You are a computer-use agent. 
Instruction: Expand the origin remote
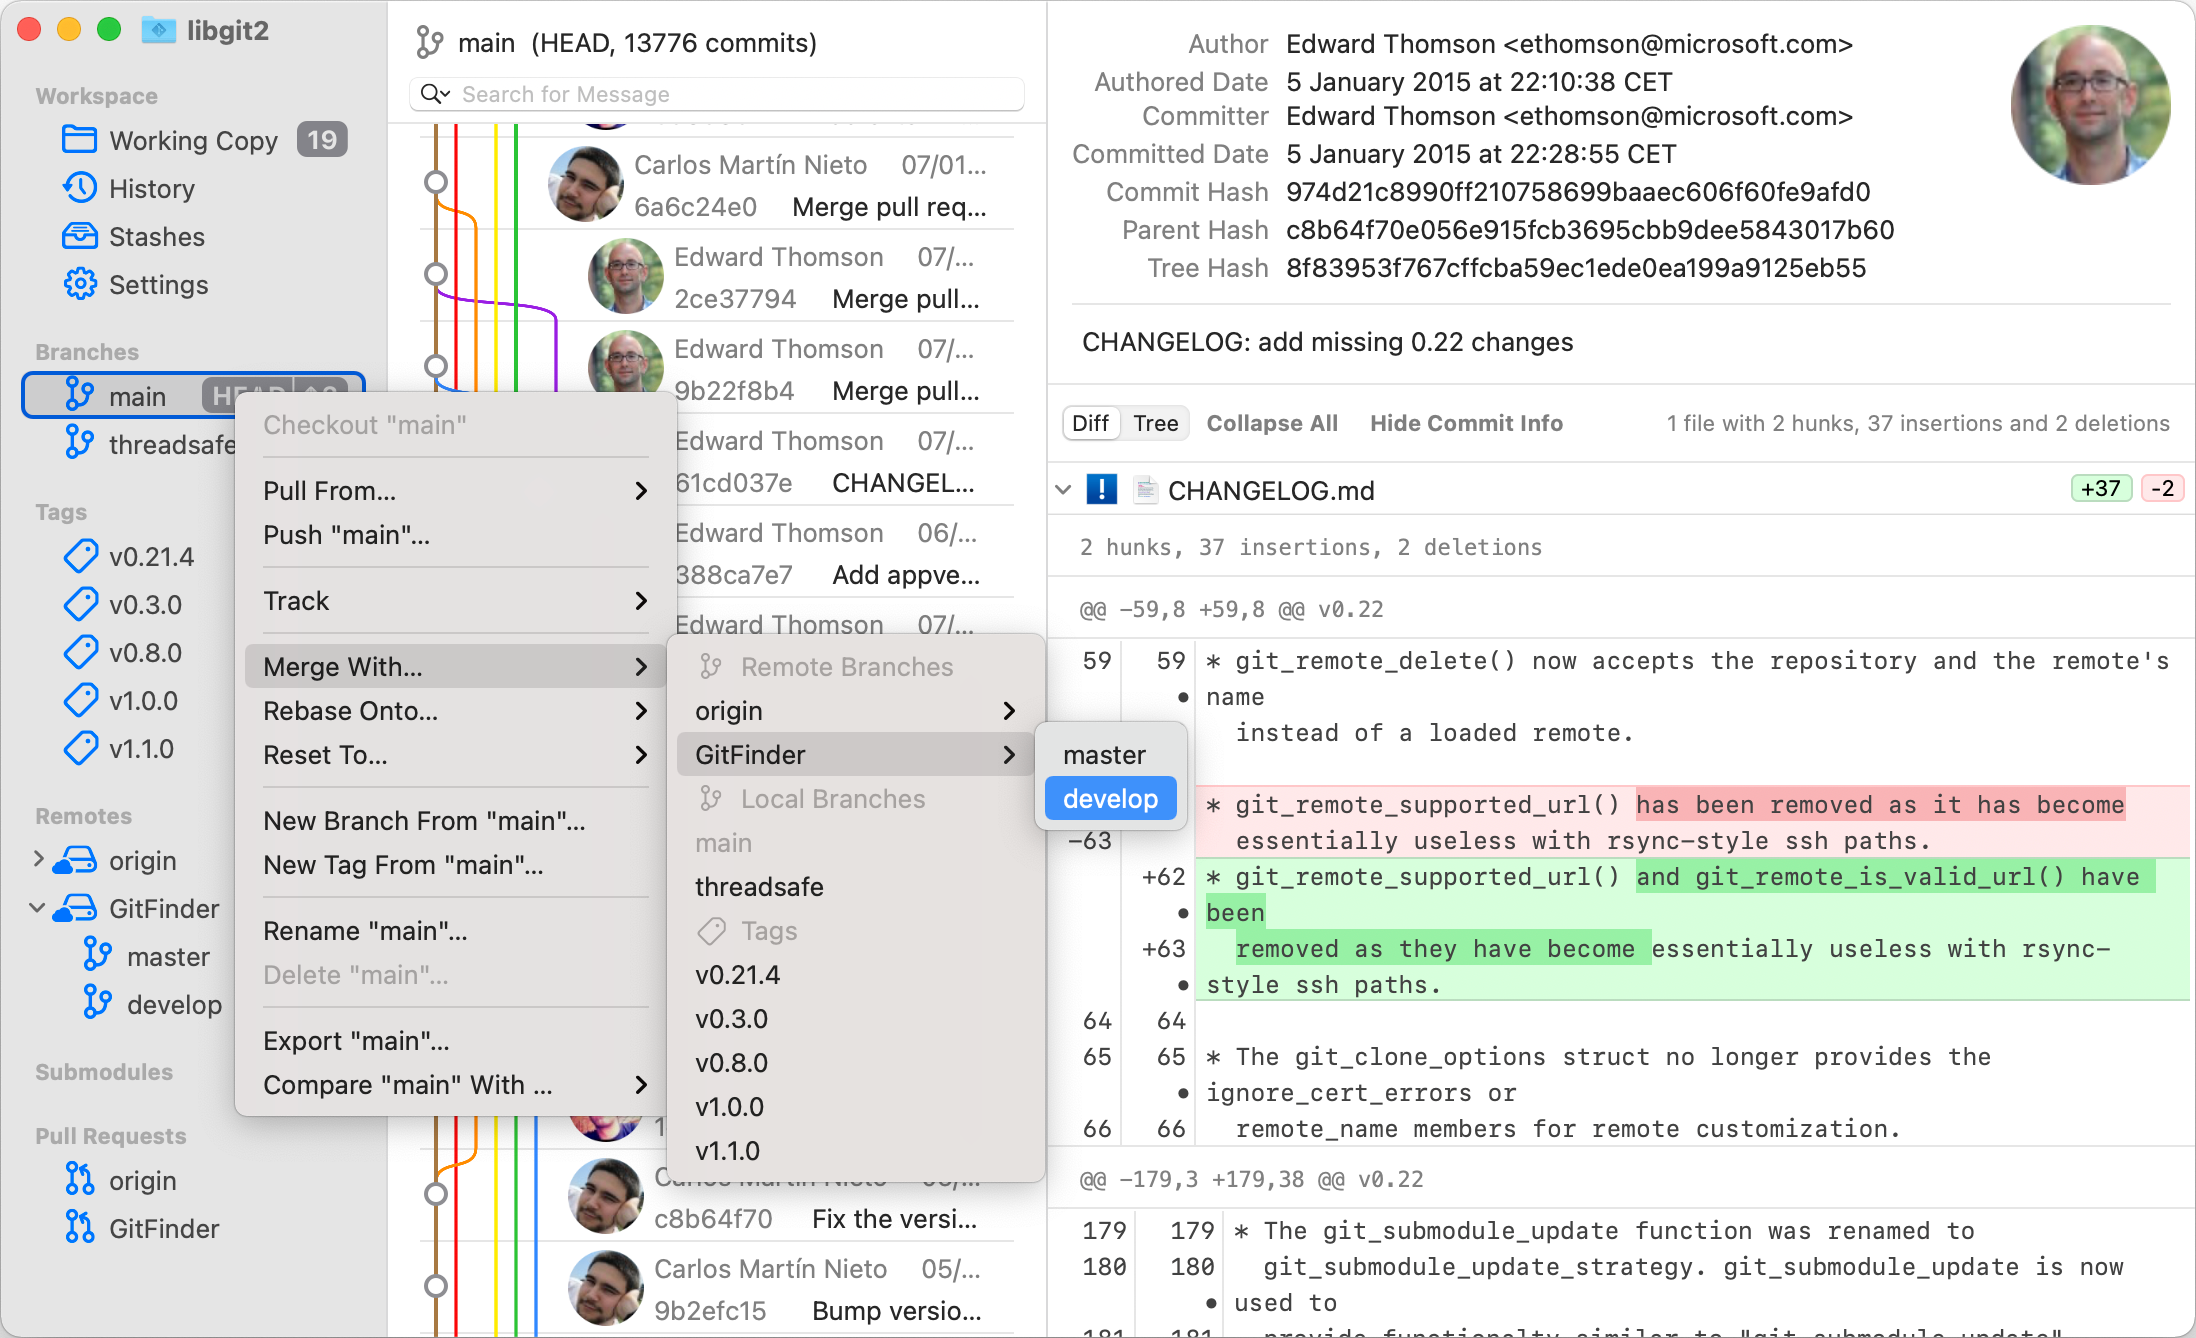38,859
